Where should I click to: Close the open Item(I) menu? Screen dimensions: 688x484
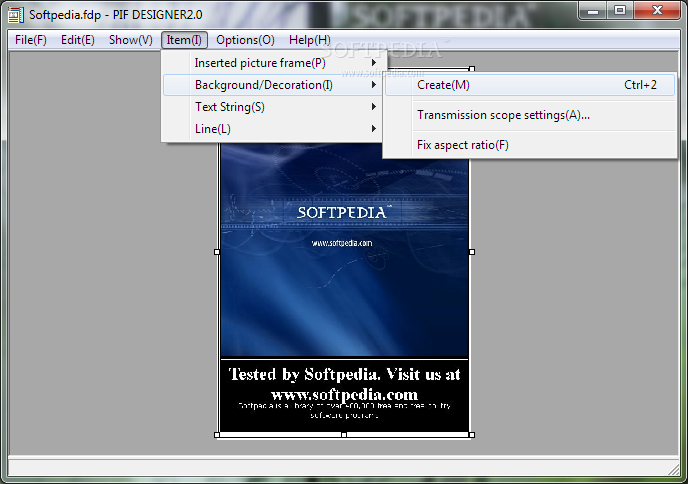coord(184,40)
